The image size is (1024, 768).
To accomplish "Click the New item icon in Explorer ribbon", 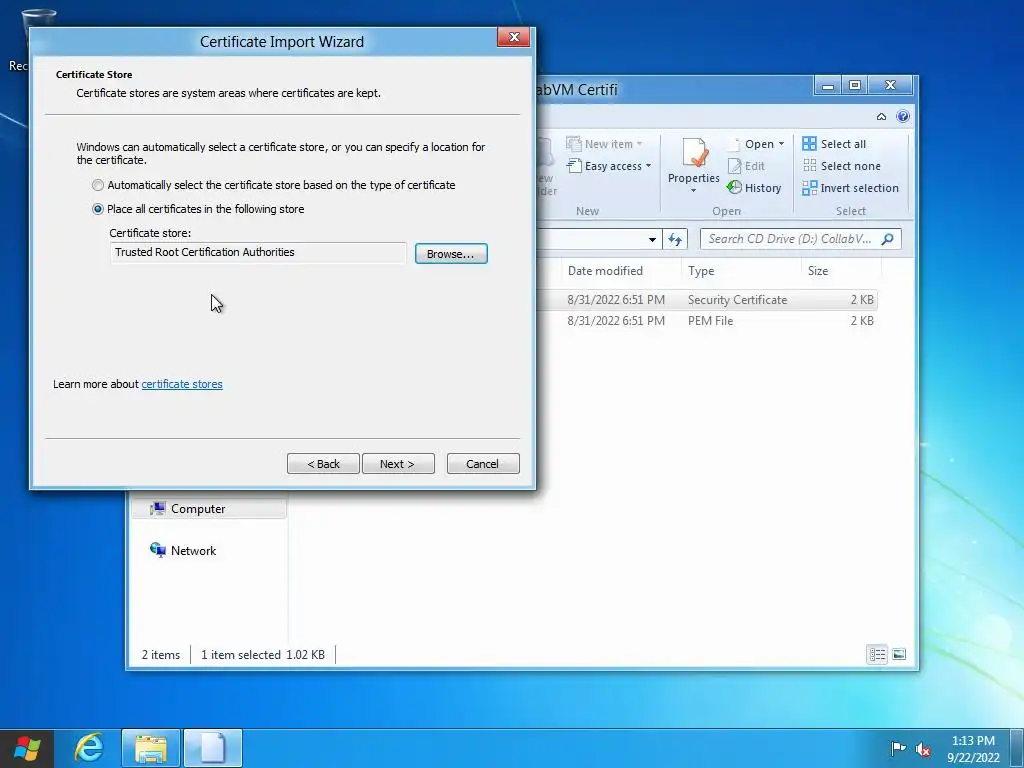I will pos(573,144).
